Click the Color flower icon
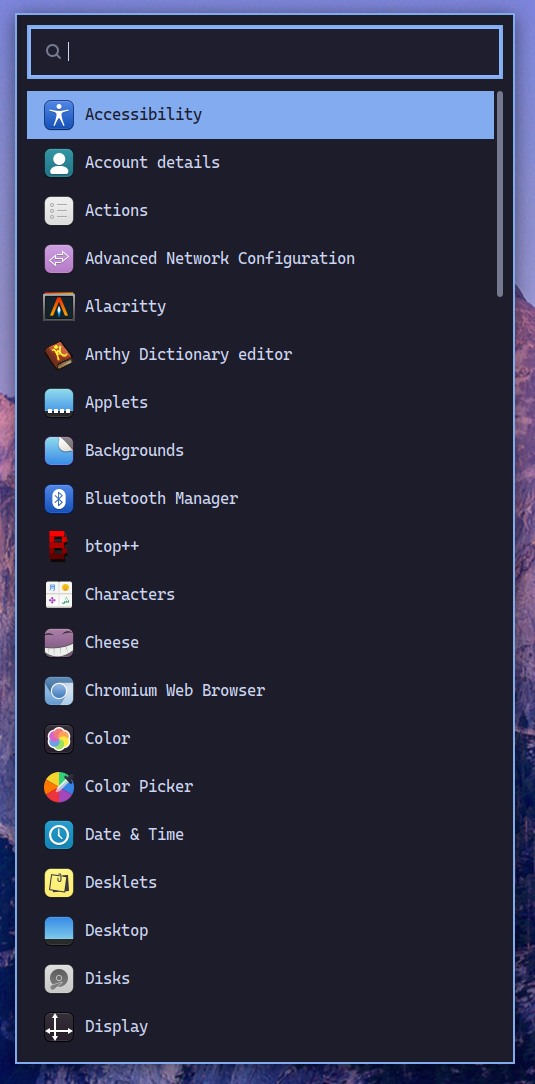Viewport: 535px width, 1084px height. click(59, 738)
